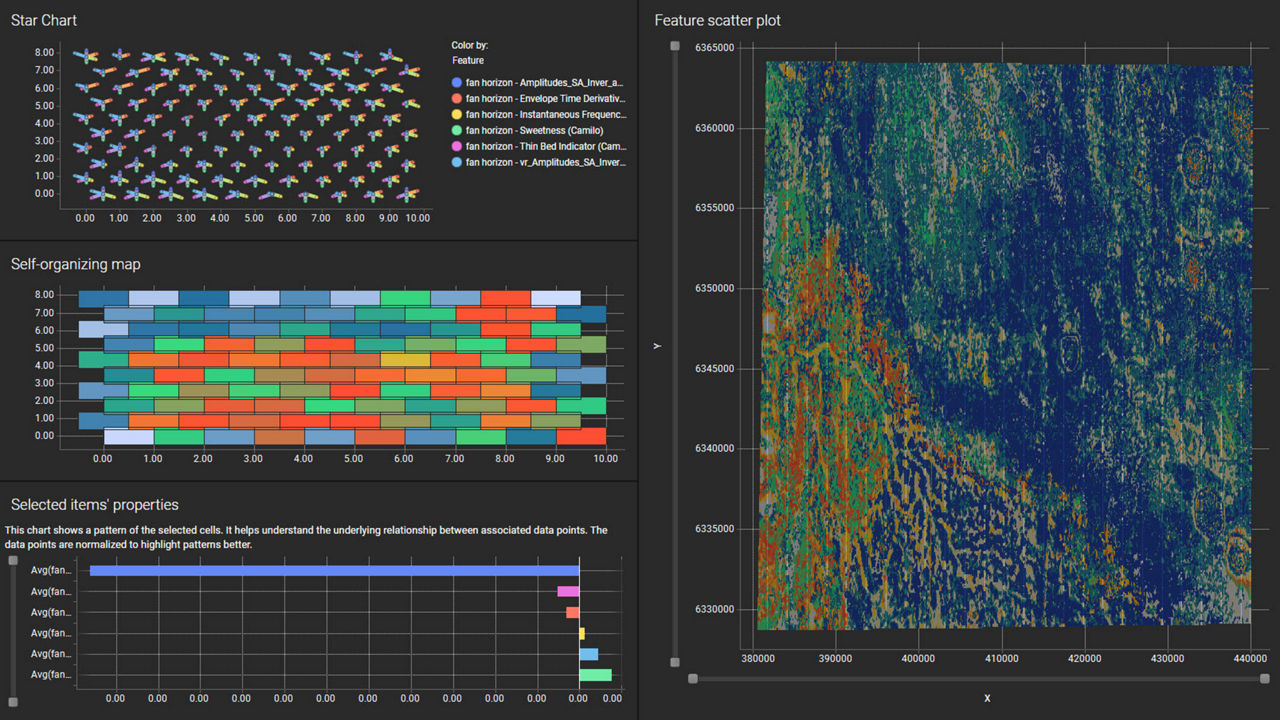Click the yellow Instantaneous Frequency legend marker
The image size is (1280, 720).
457,115
